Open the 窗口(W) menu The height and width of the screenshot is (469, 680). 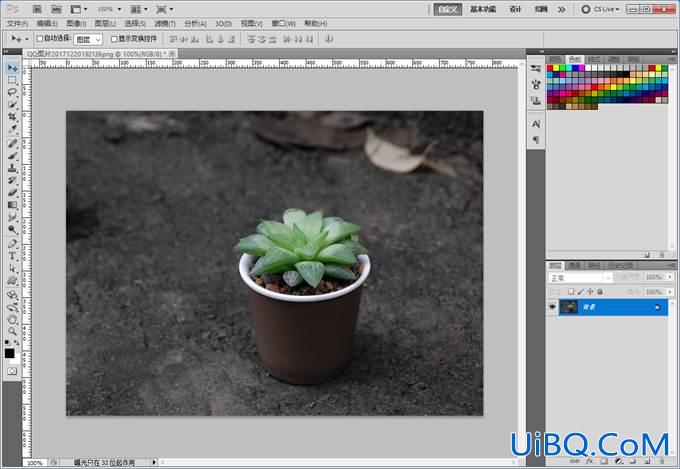283,23
